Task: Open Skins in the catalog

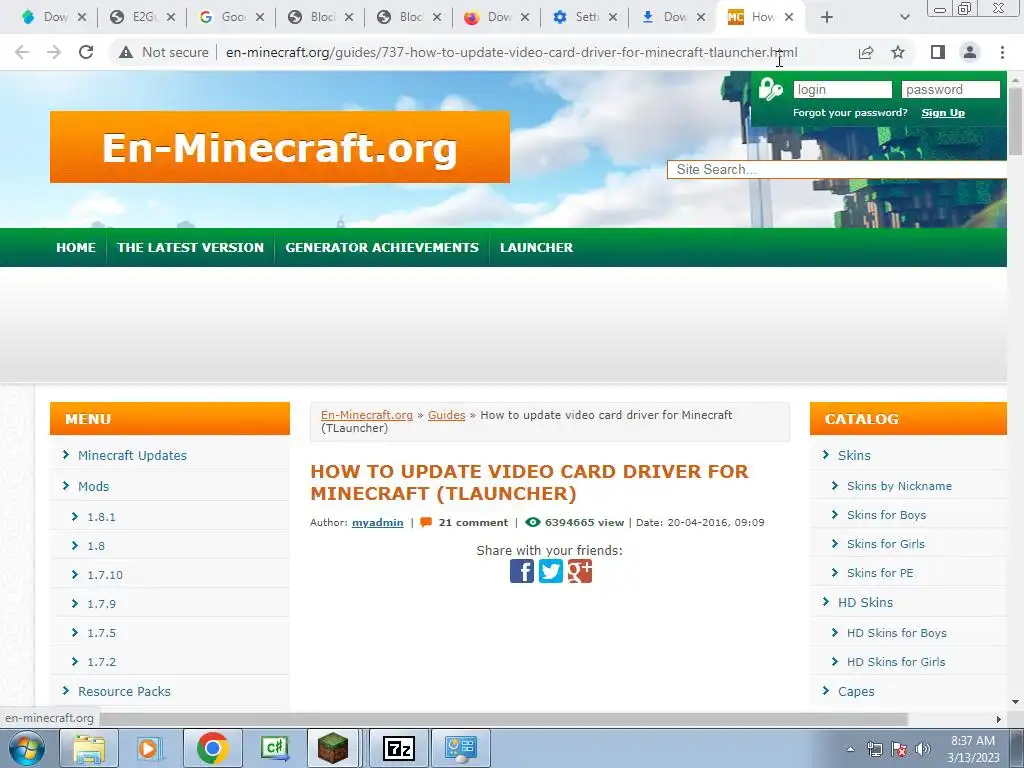Action: point(854,455)
